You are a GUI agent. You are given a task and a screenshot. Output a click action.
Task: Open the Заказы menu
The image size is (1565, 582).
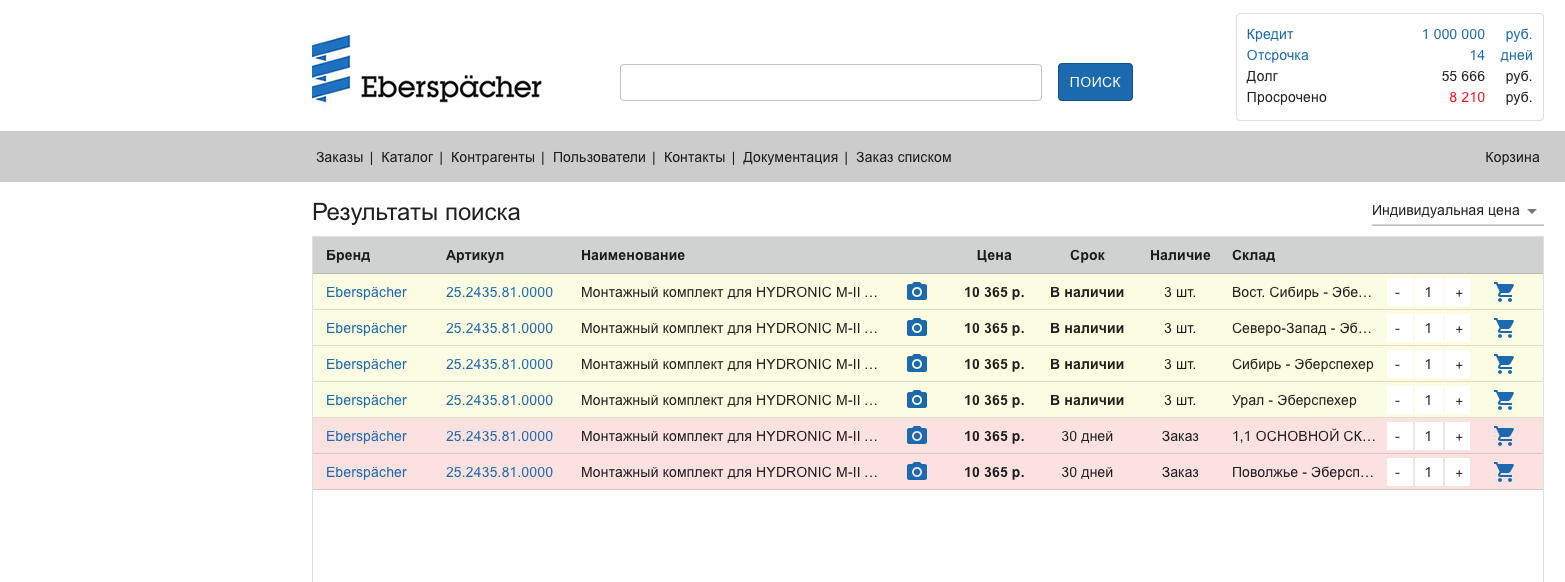click(x=340, y=157)
